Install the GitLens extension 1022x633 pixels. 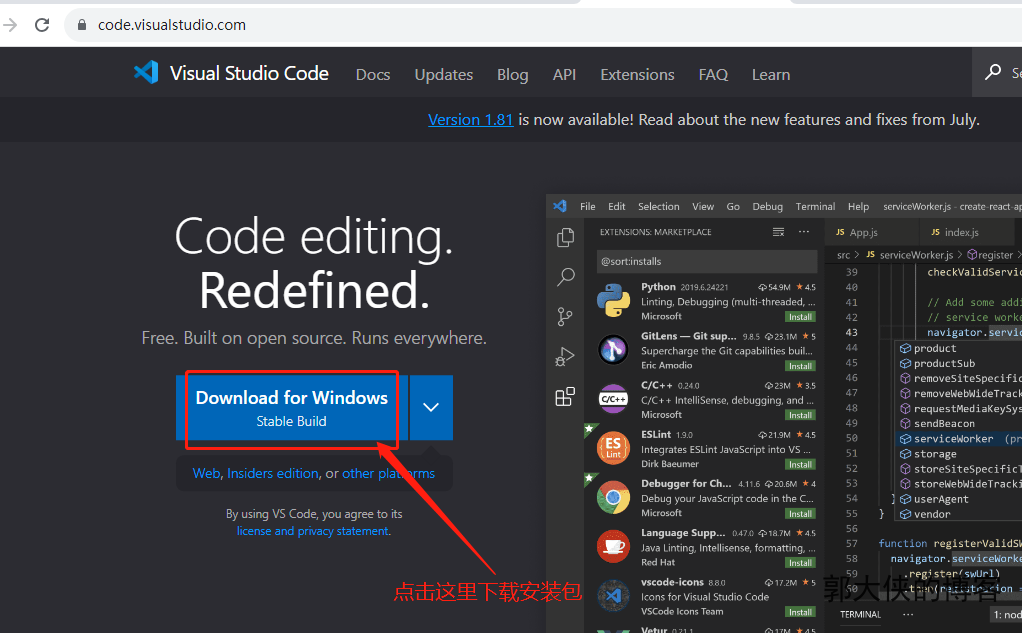tap(800, 366)
